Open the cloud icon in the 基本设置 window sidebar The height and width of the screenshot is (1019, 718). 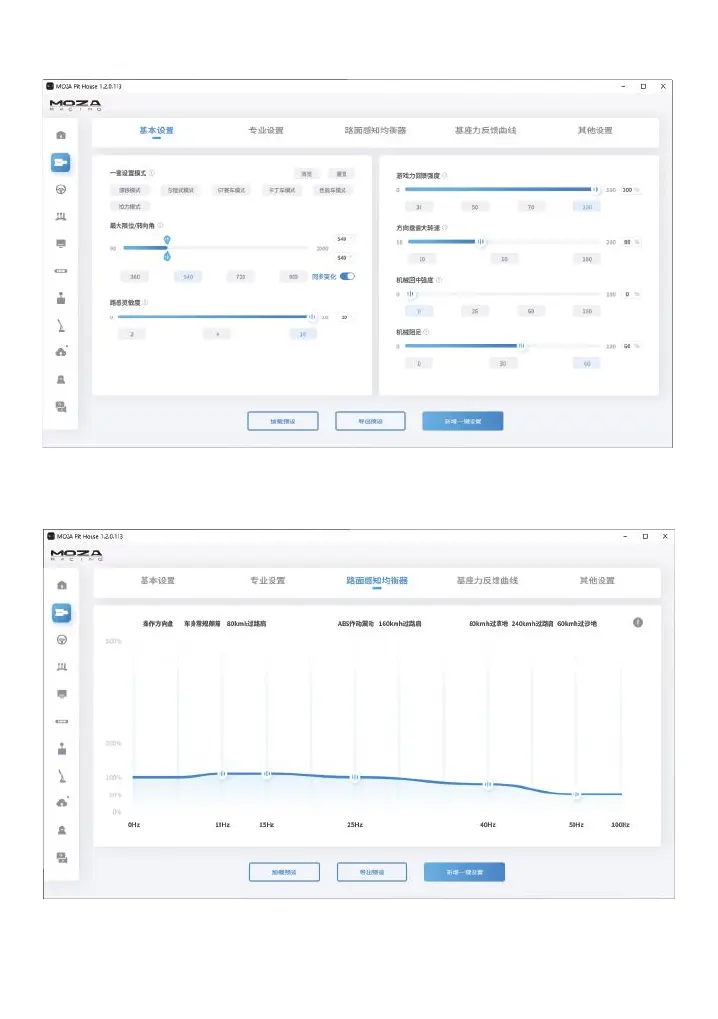click(x=61, y=352)
